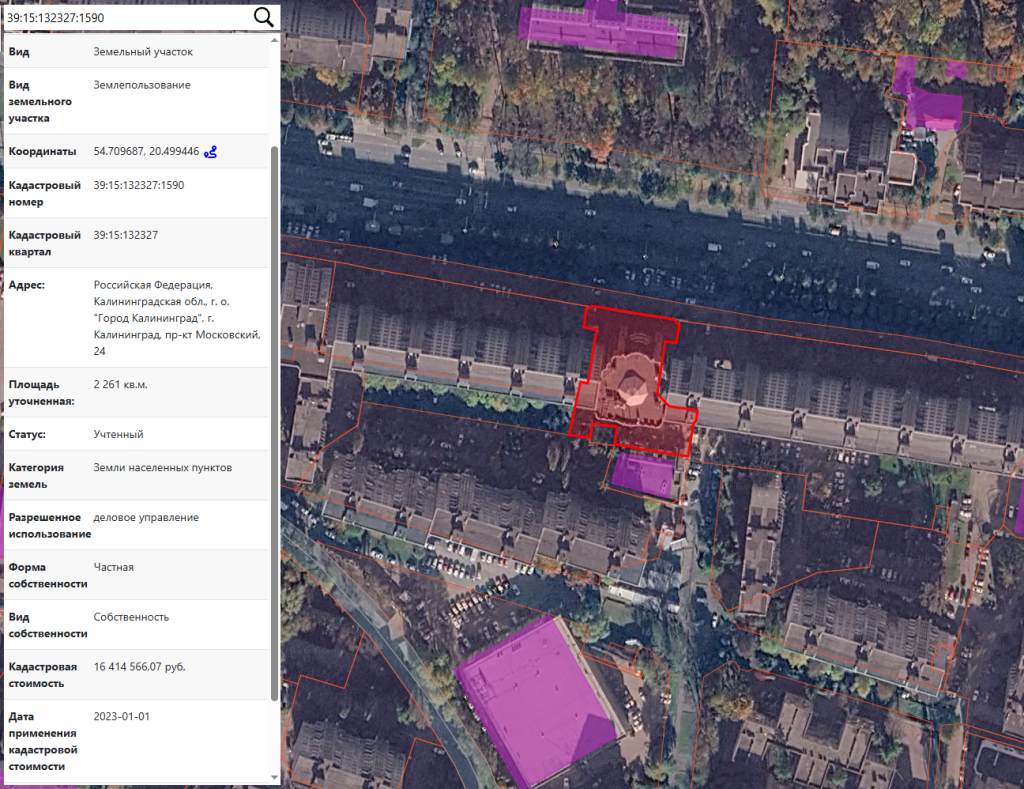Click the cadastral number value 39:15:132327:1590 in the panel
This screenshot has height=789, width=1024.
(x=139, y=185)
